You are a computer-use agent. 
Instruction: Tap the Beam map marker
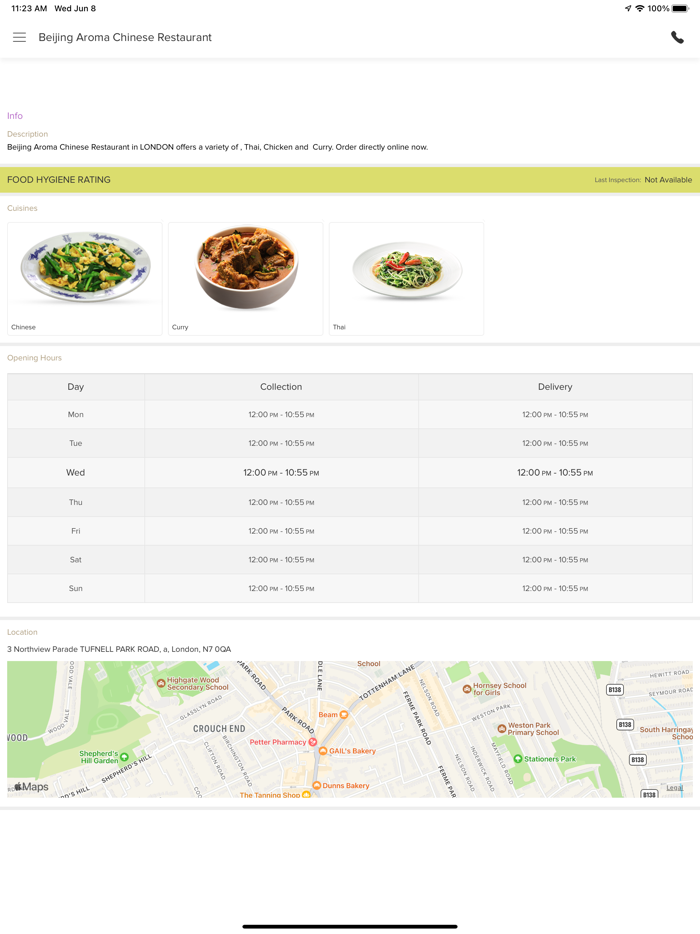(x=344, y=714)
